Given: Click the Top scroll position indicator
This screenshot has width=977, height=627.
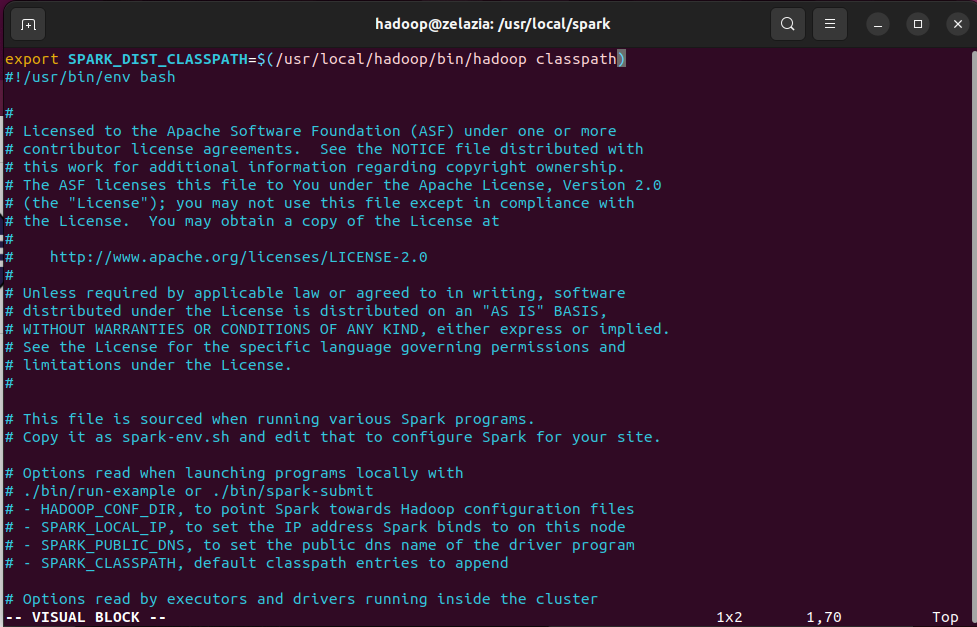Looking at the screenshot, I should coord(945,617).
